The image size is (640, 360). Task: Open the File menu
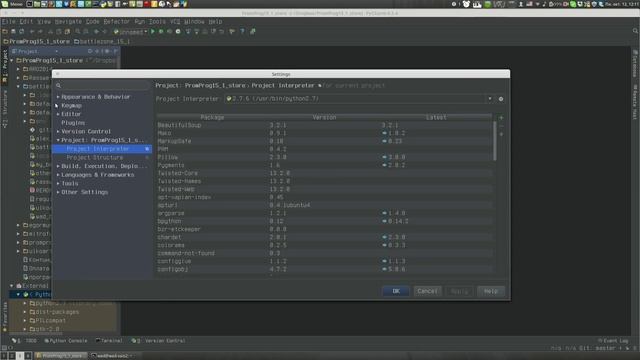(x=9, y=22)
